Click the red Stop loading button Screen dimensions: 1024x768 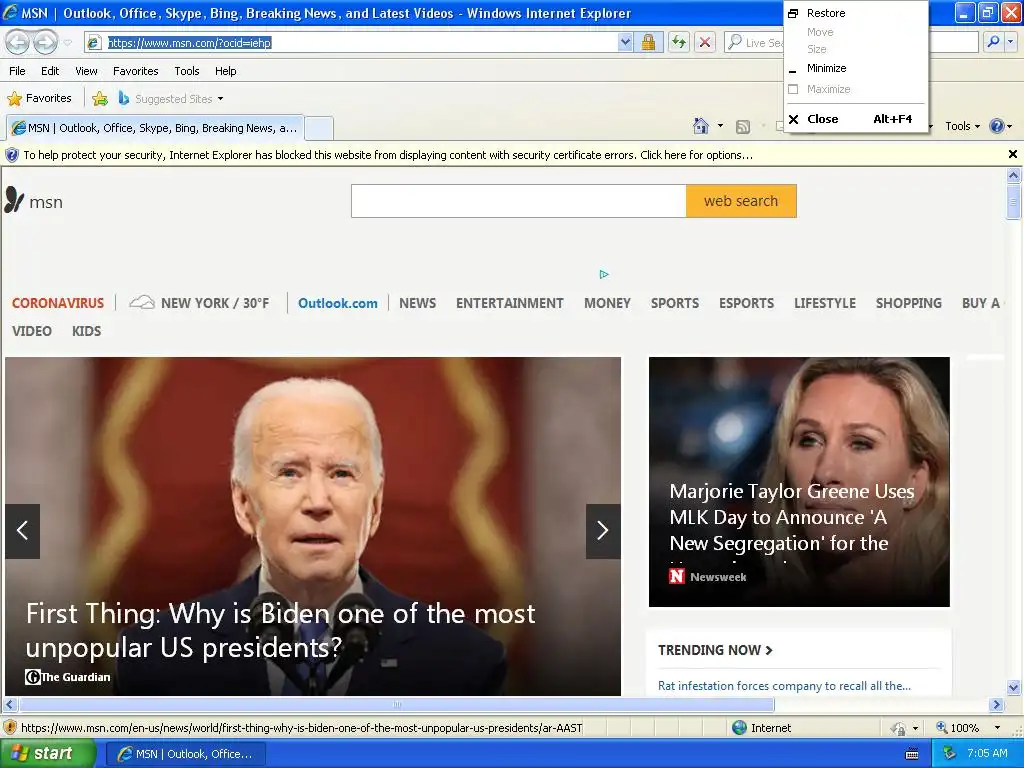point(705,42)
